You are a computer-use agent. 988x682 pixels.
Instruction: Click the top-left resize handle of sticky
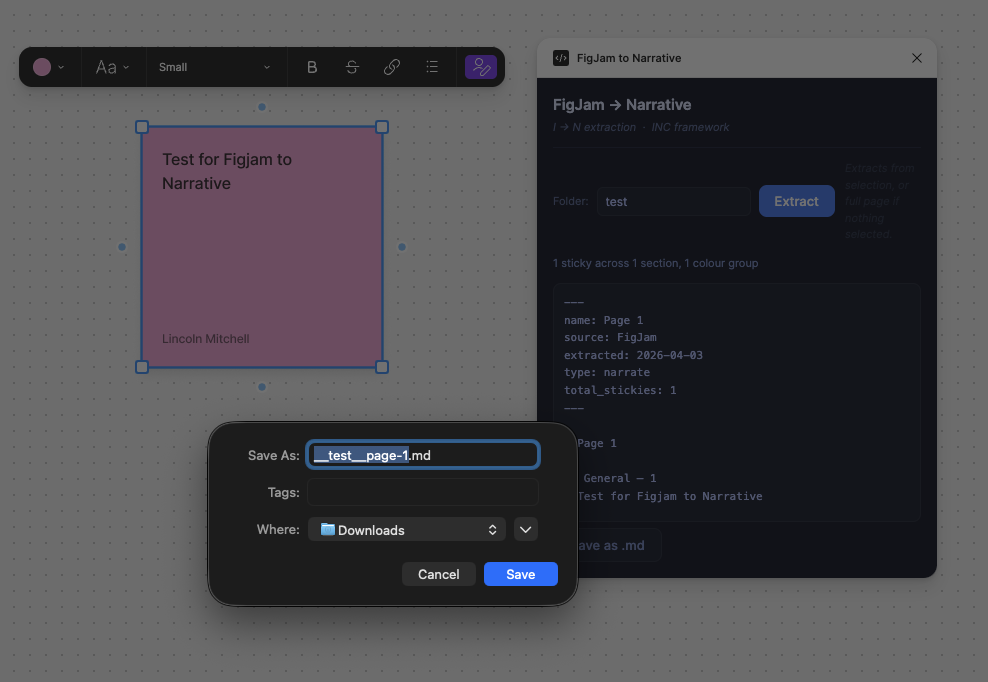(142, 127)
